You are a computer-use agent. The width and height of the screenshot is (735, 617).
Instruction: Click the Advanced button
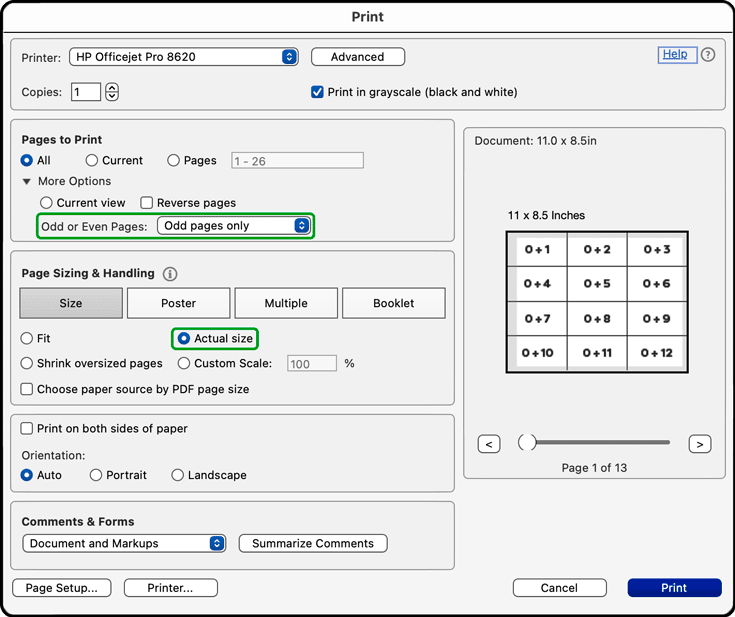(358, 57)
